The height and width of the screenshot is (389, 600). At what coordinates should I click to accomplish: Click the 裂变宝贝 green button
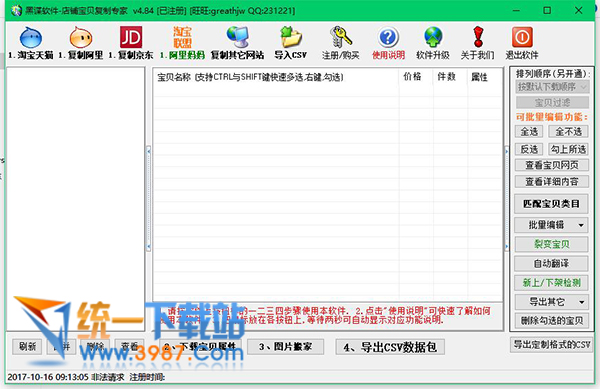551,244
